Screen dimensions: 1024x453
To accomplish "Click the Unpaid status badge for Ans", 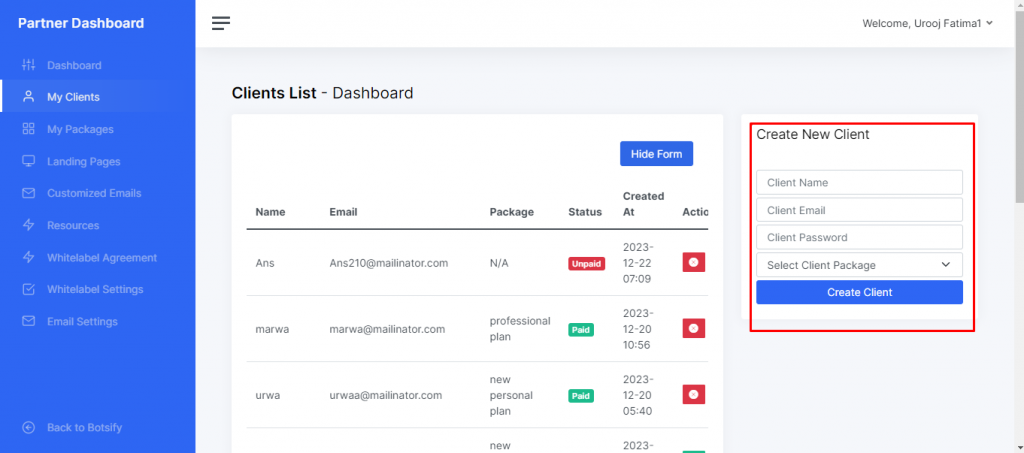I will 586,264.
